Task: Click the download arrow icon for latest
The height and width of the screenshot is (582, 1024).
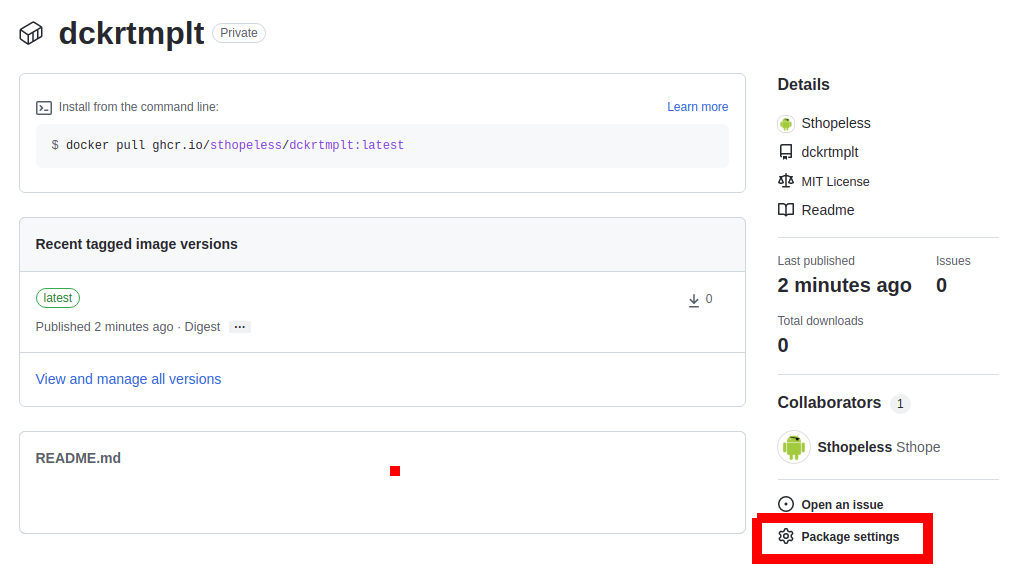Action: tap(694, 300)
